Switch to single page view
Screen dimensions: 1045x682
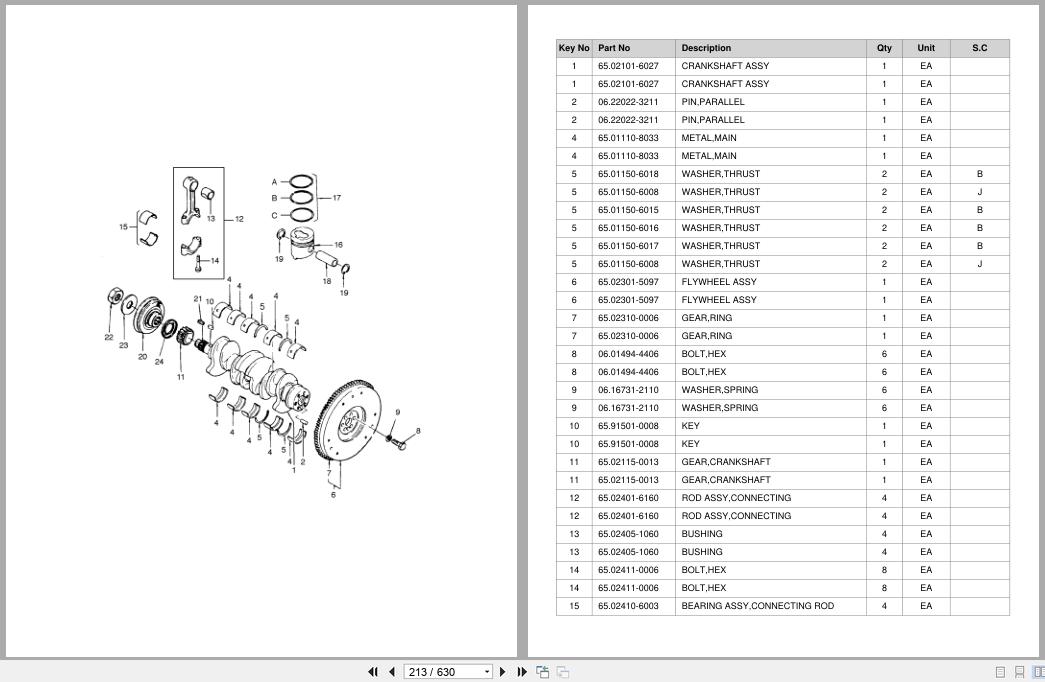(1000, 672)
